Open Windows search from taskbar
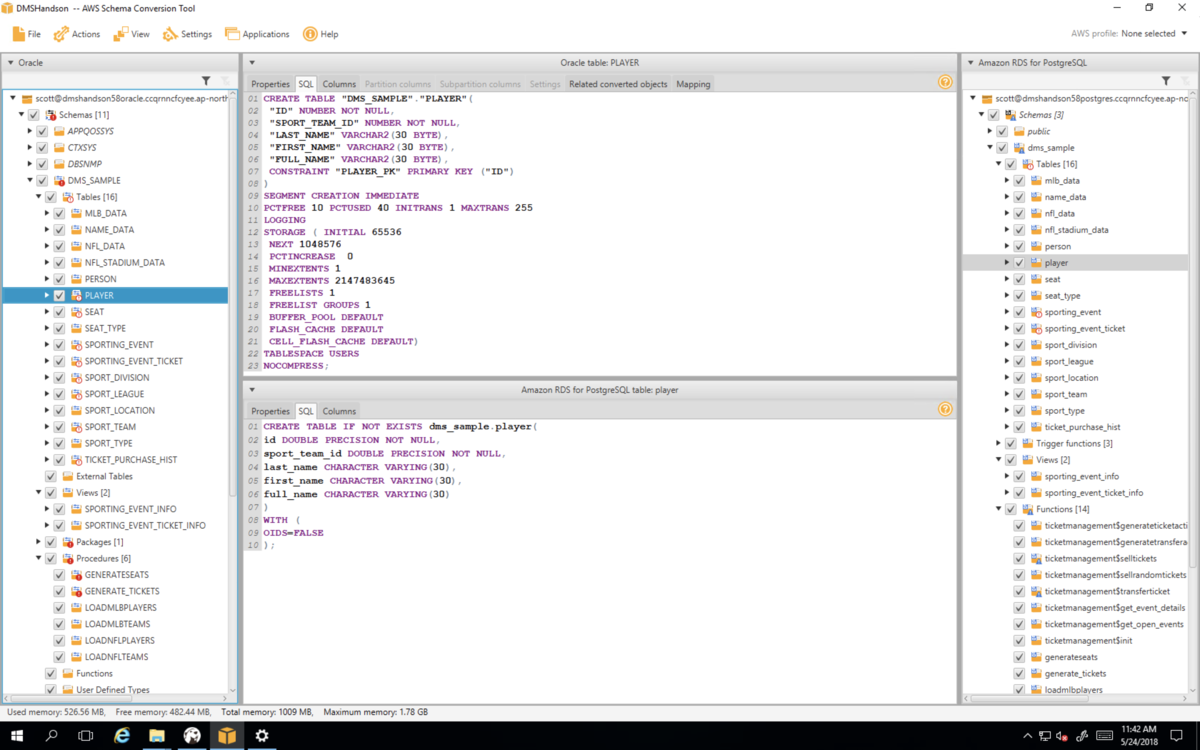 click(x=52, y=736)
